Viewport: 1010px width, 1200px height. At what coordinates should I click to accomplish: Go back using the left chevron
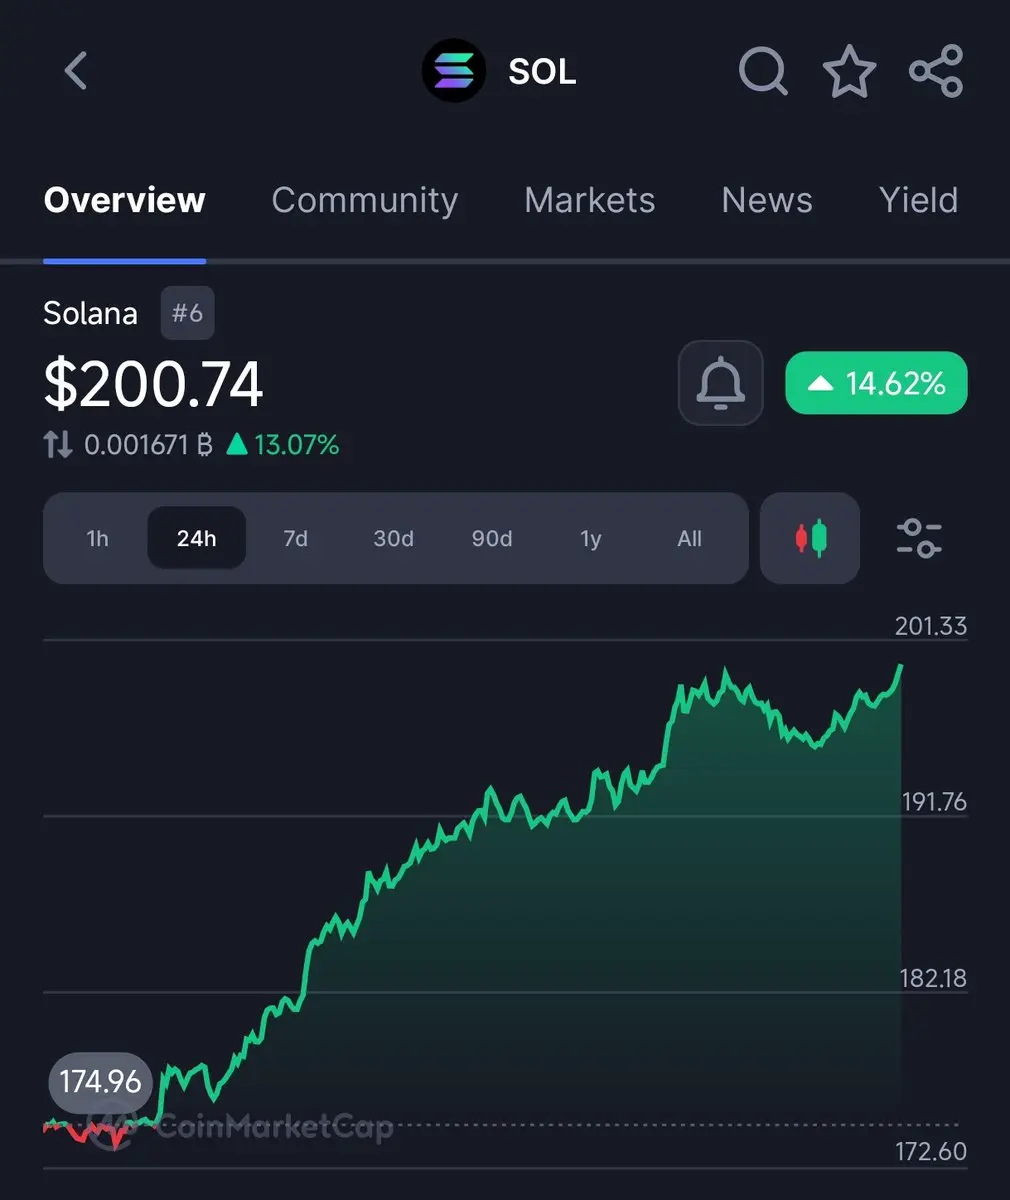(x=76, y=72)
